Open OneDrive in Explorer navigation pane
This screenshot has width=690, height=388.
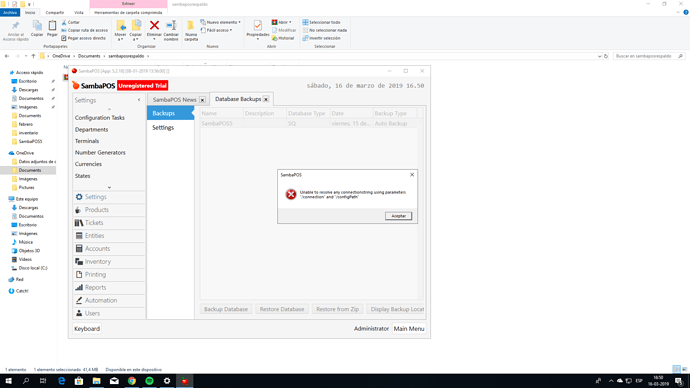25,153
